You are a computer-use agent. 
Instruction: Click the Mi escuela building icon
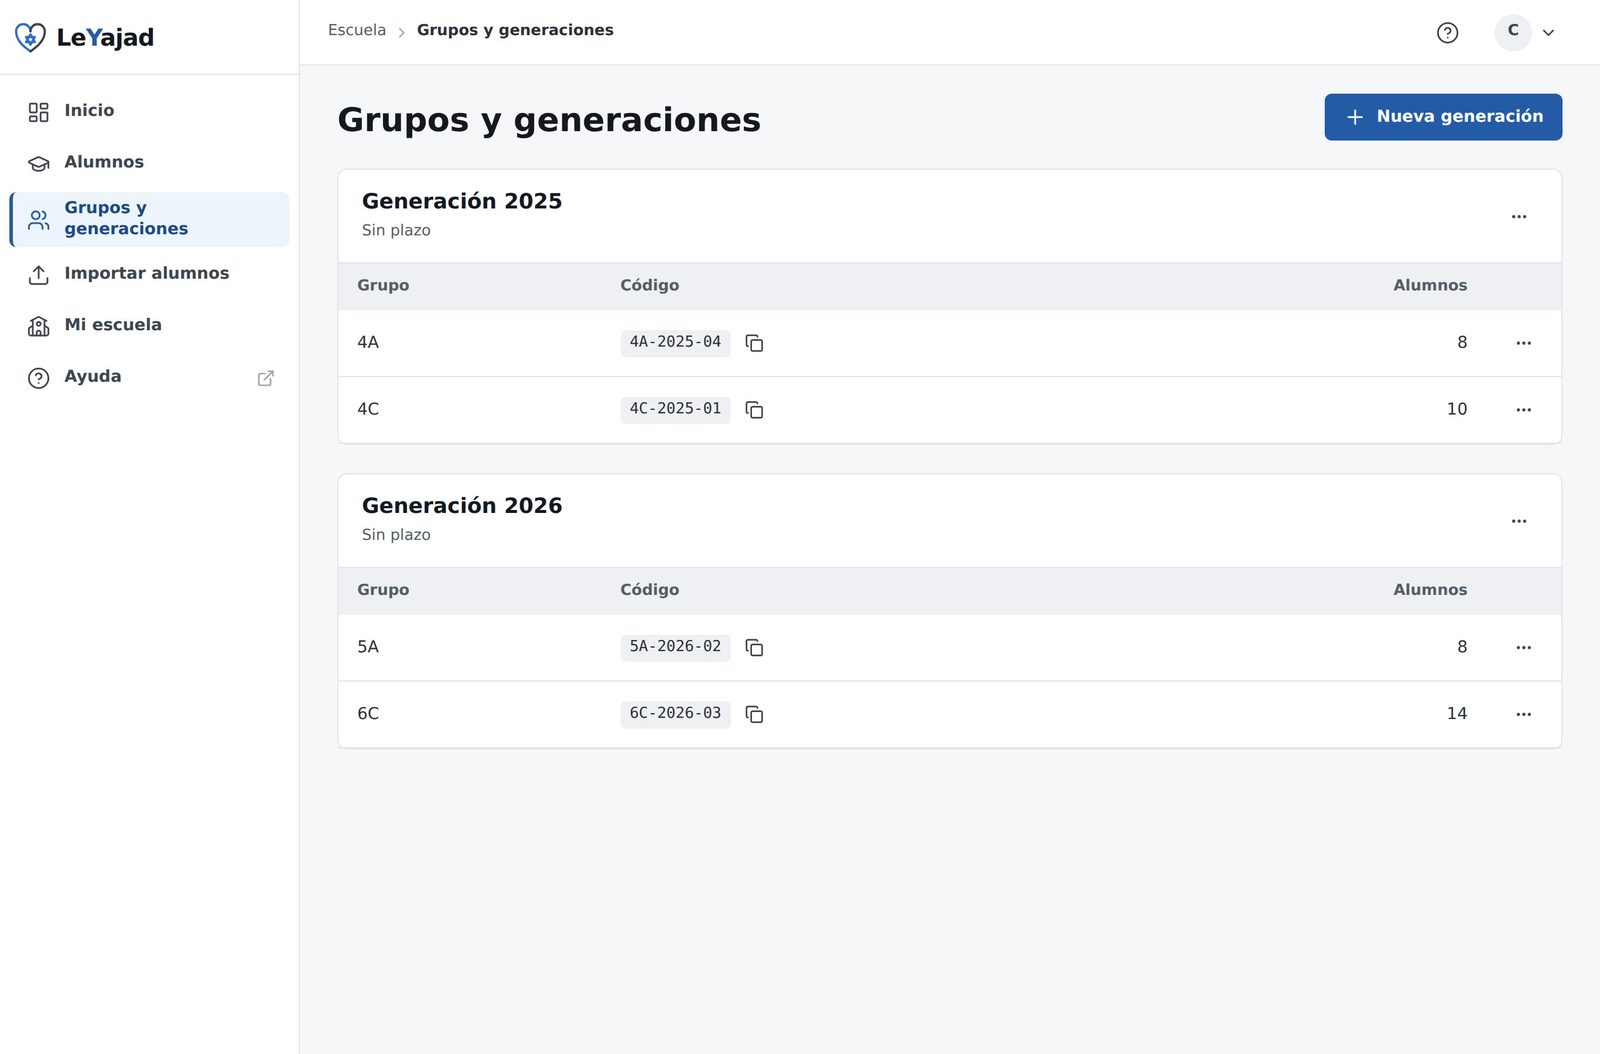point(39,326)
